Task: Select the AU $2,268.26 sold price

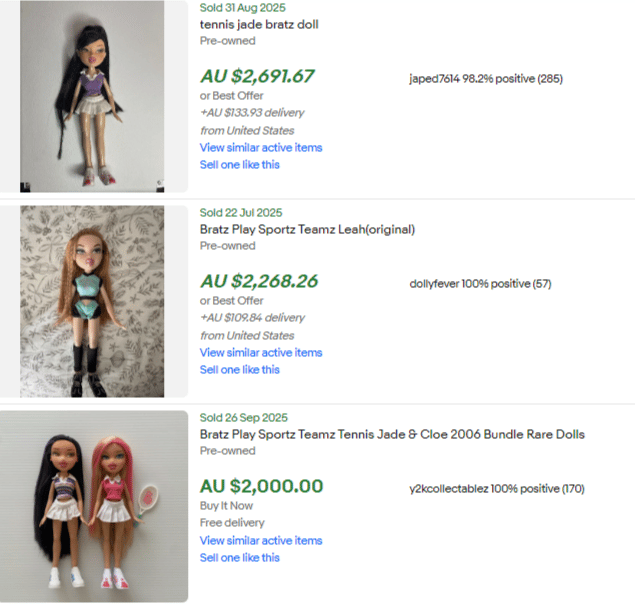Action: pyautogui.click(x=259, y=281)
